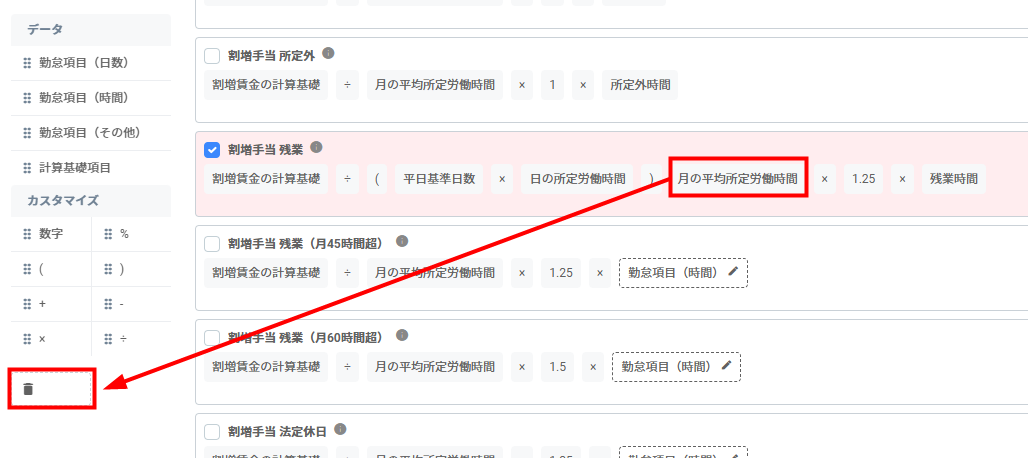Click the + operator customize item

tap(51, 304)
